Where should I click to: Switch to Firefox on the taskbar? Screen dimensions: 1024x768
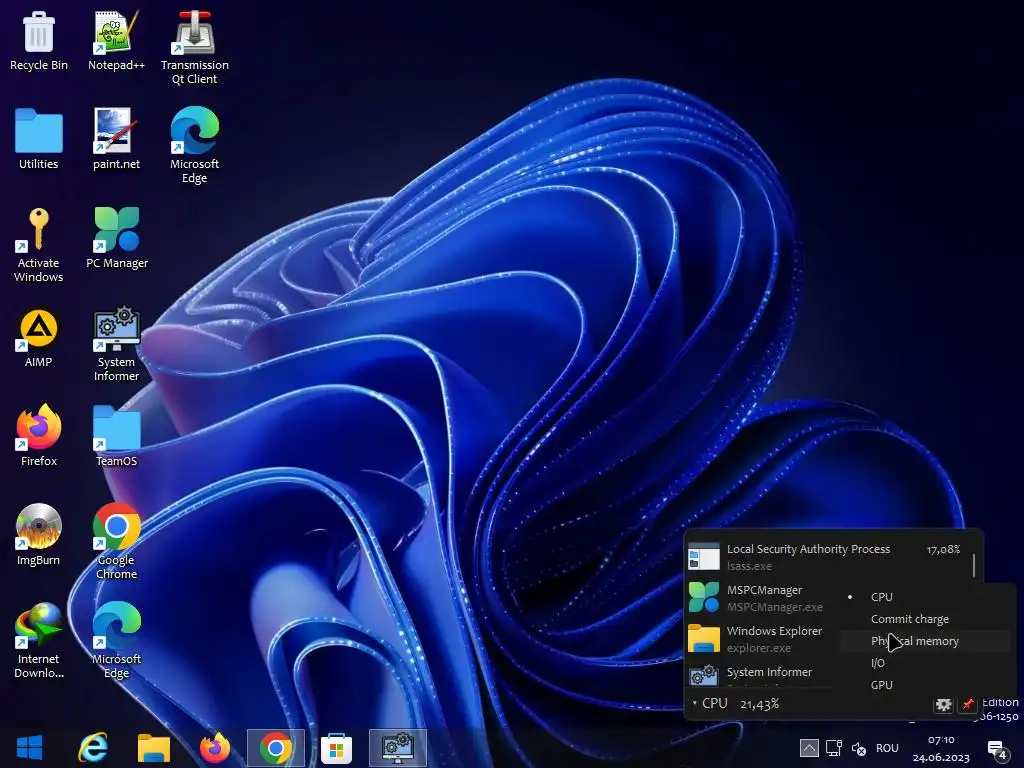[215, 748]
